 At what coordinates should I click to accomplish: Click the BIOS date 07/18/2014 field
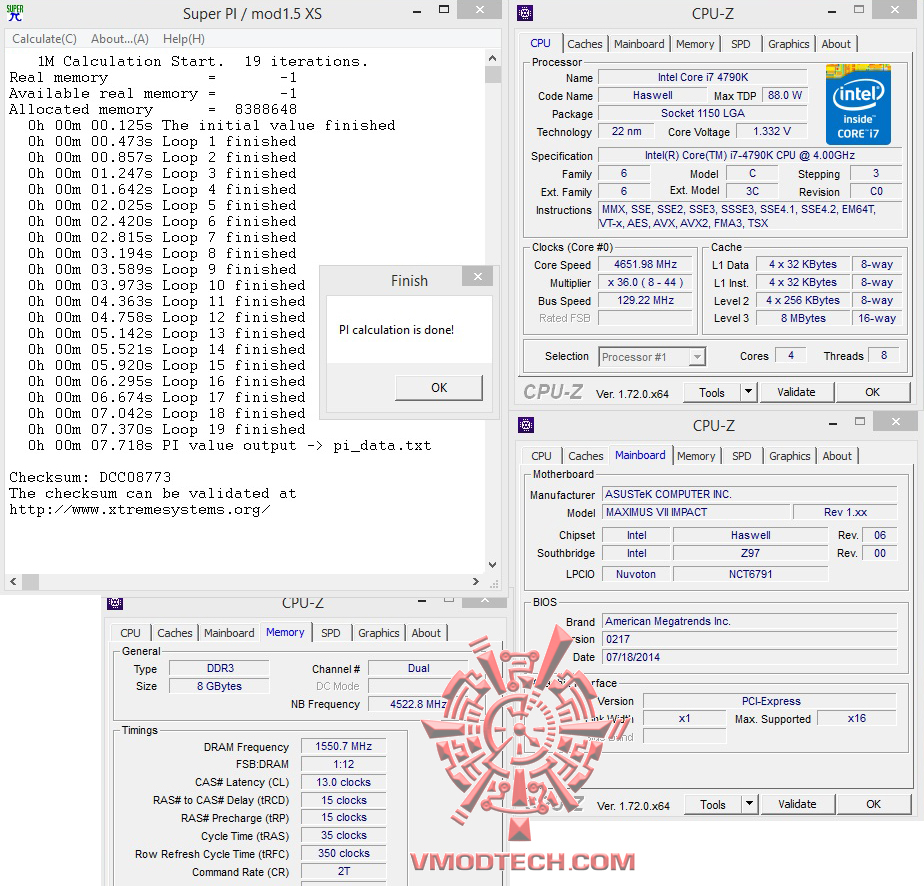(750, 657)
